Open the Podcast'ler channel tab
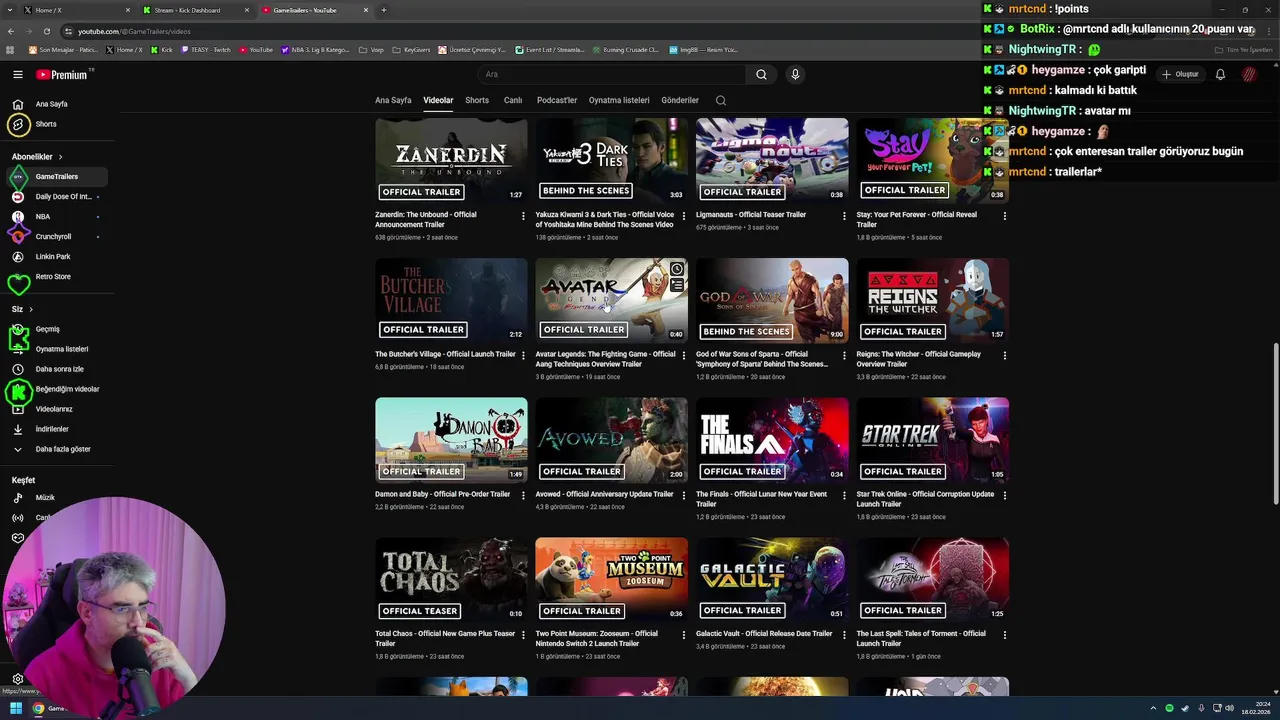The image size is (1280, 720). (557, 100)
